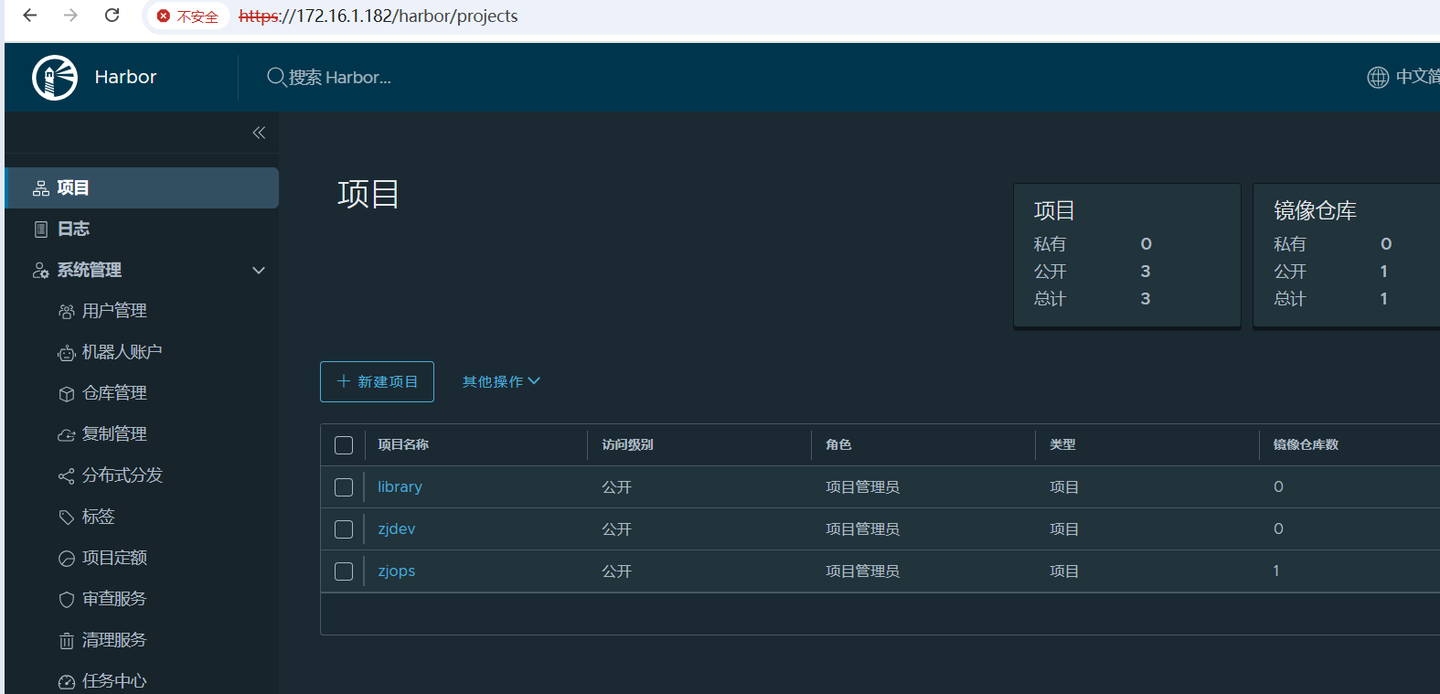Image resolution: width=1440 pixels, height=694 pixels.
Task: Select the checkbox next to zjops
Action: (x=343, y=571)
